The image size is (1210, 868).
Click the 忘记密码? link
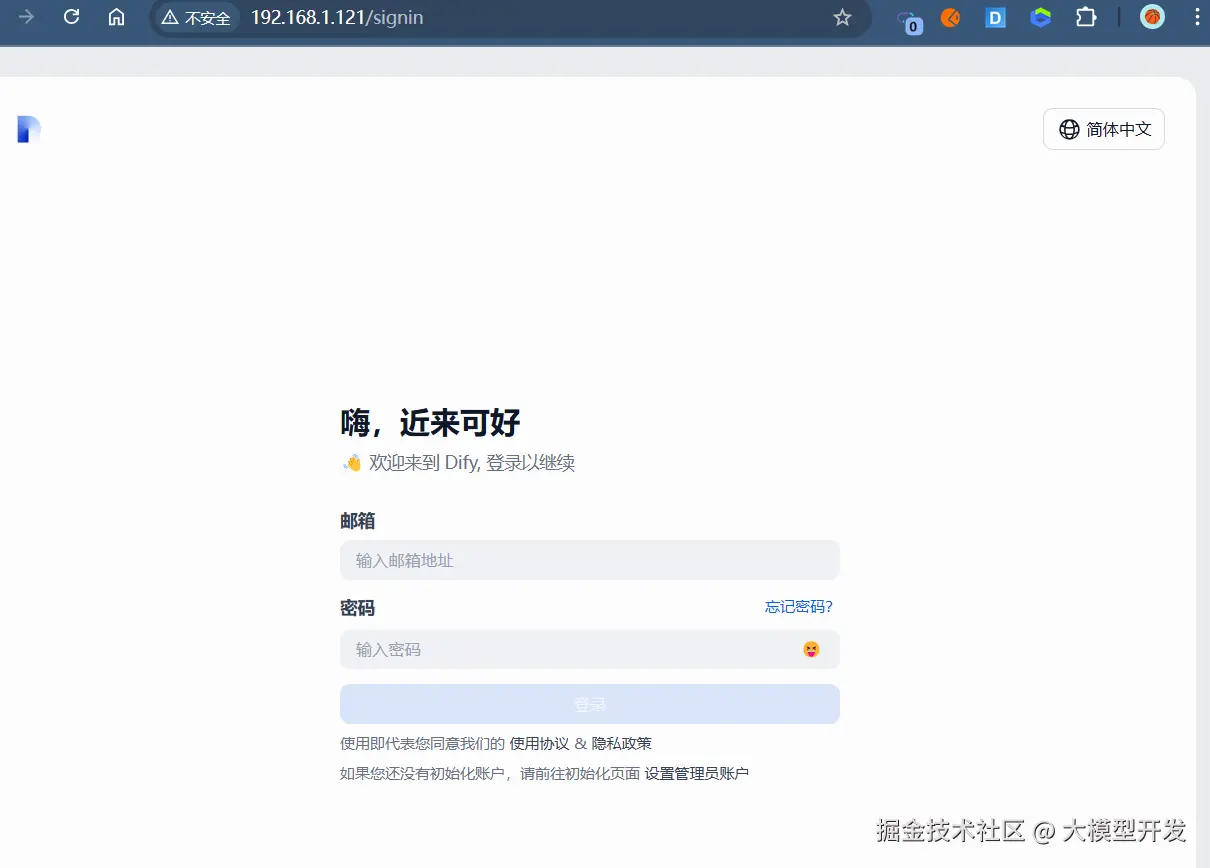pyautogui.click(x=798, y=606)
